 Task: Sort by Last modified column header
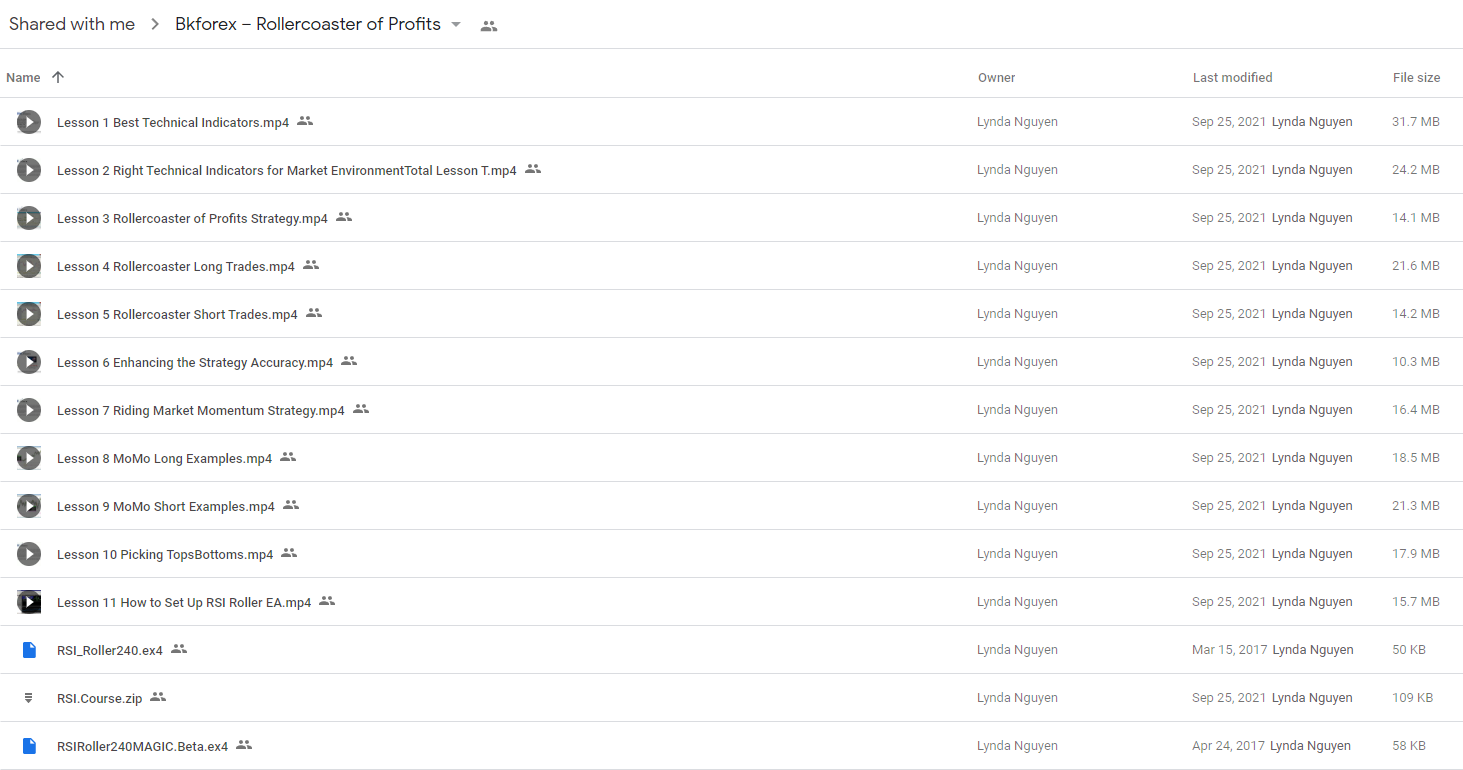tap(1233, 77)
